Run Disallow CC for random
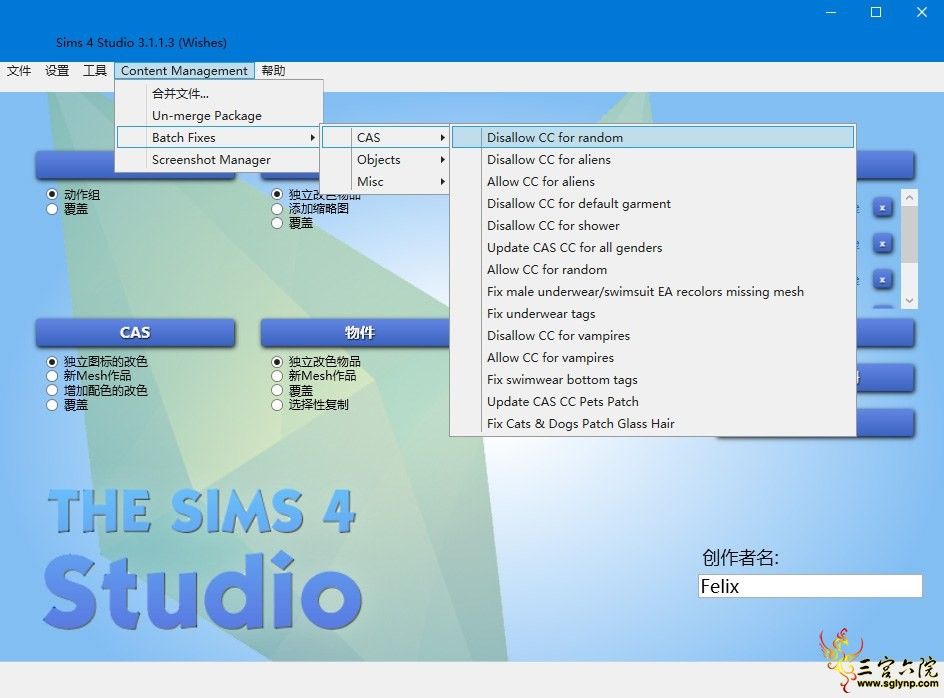944x698 pixels. tap(653, 137)
